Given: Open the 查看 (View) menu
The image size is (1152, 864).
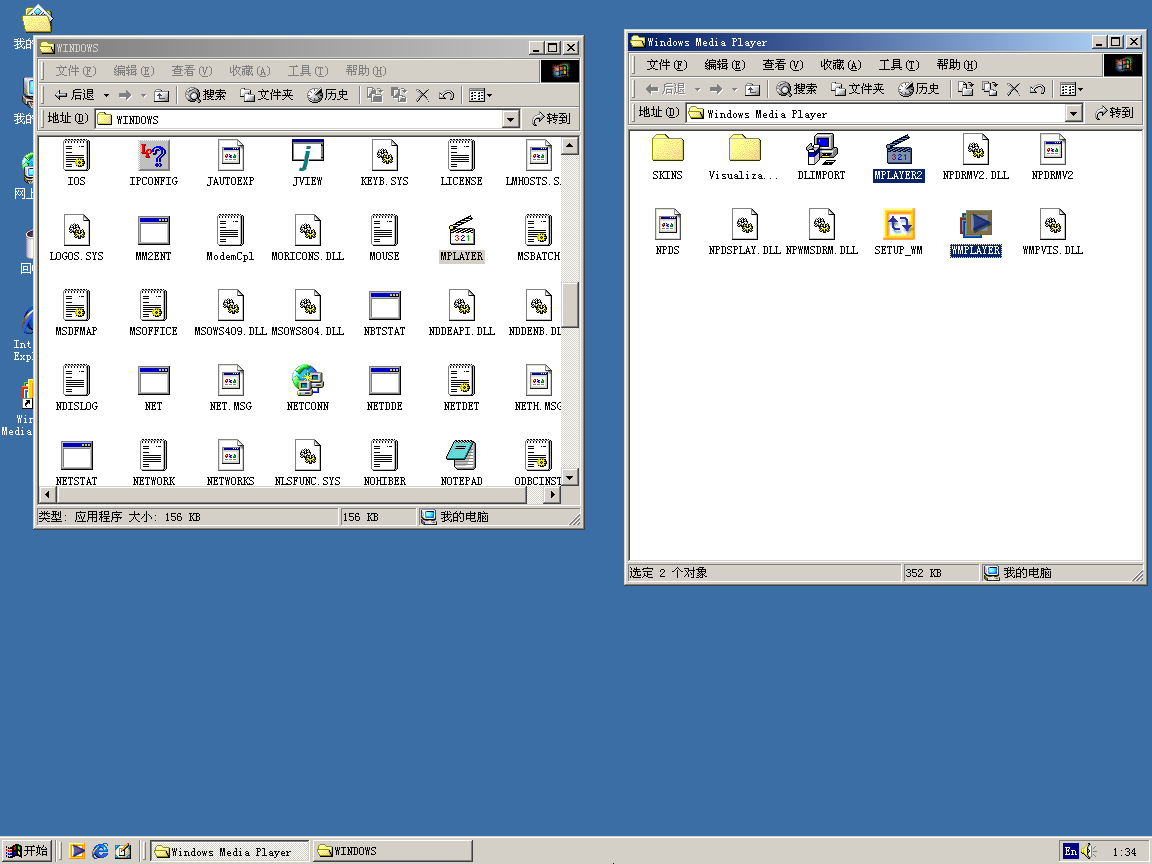Looking at the screenshot, I should (x=190, y=70).
